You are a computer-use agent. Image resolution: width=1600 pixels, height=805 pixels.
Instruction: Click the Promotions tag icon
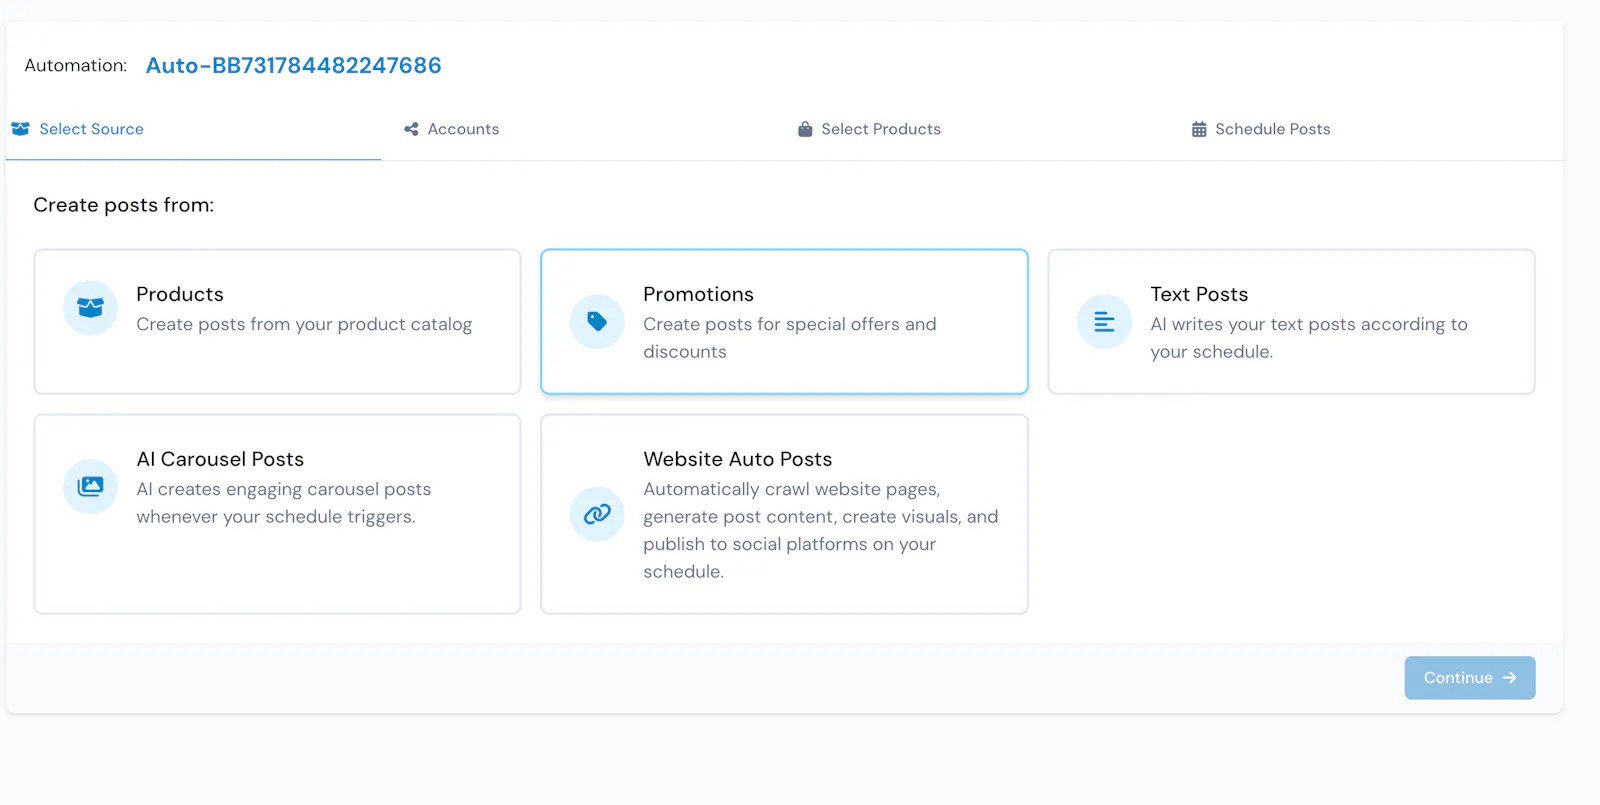[597, 321]
